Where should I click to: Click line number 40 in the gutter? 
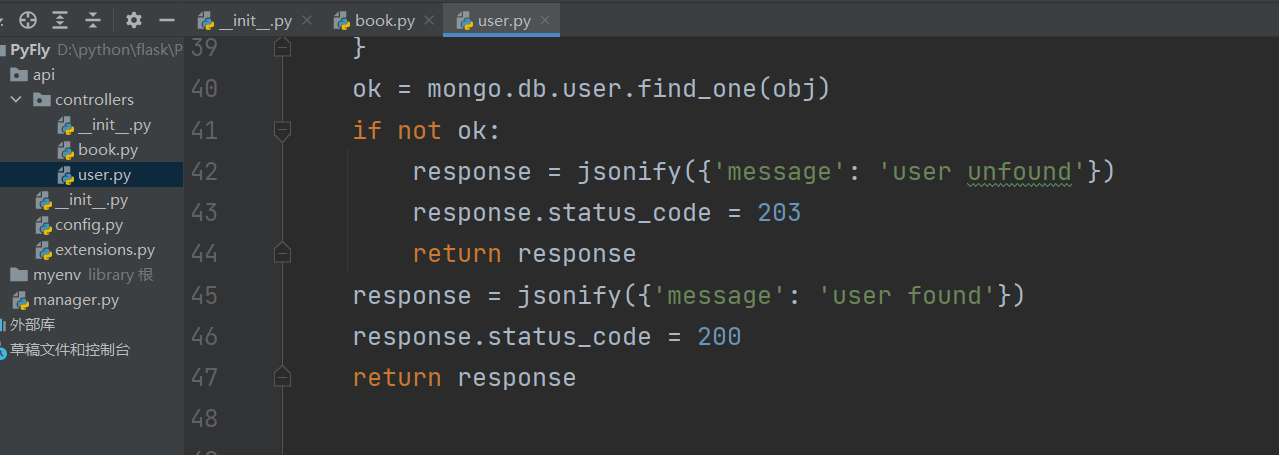pos(203,89)
